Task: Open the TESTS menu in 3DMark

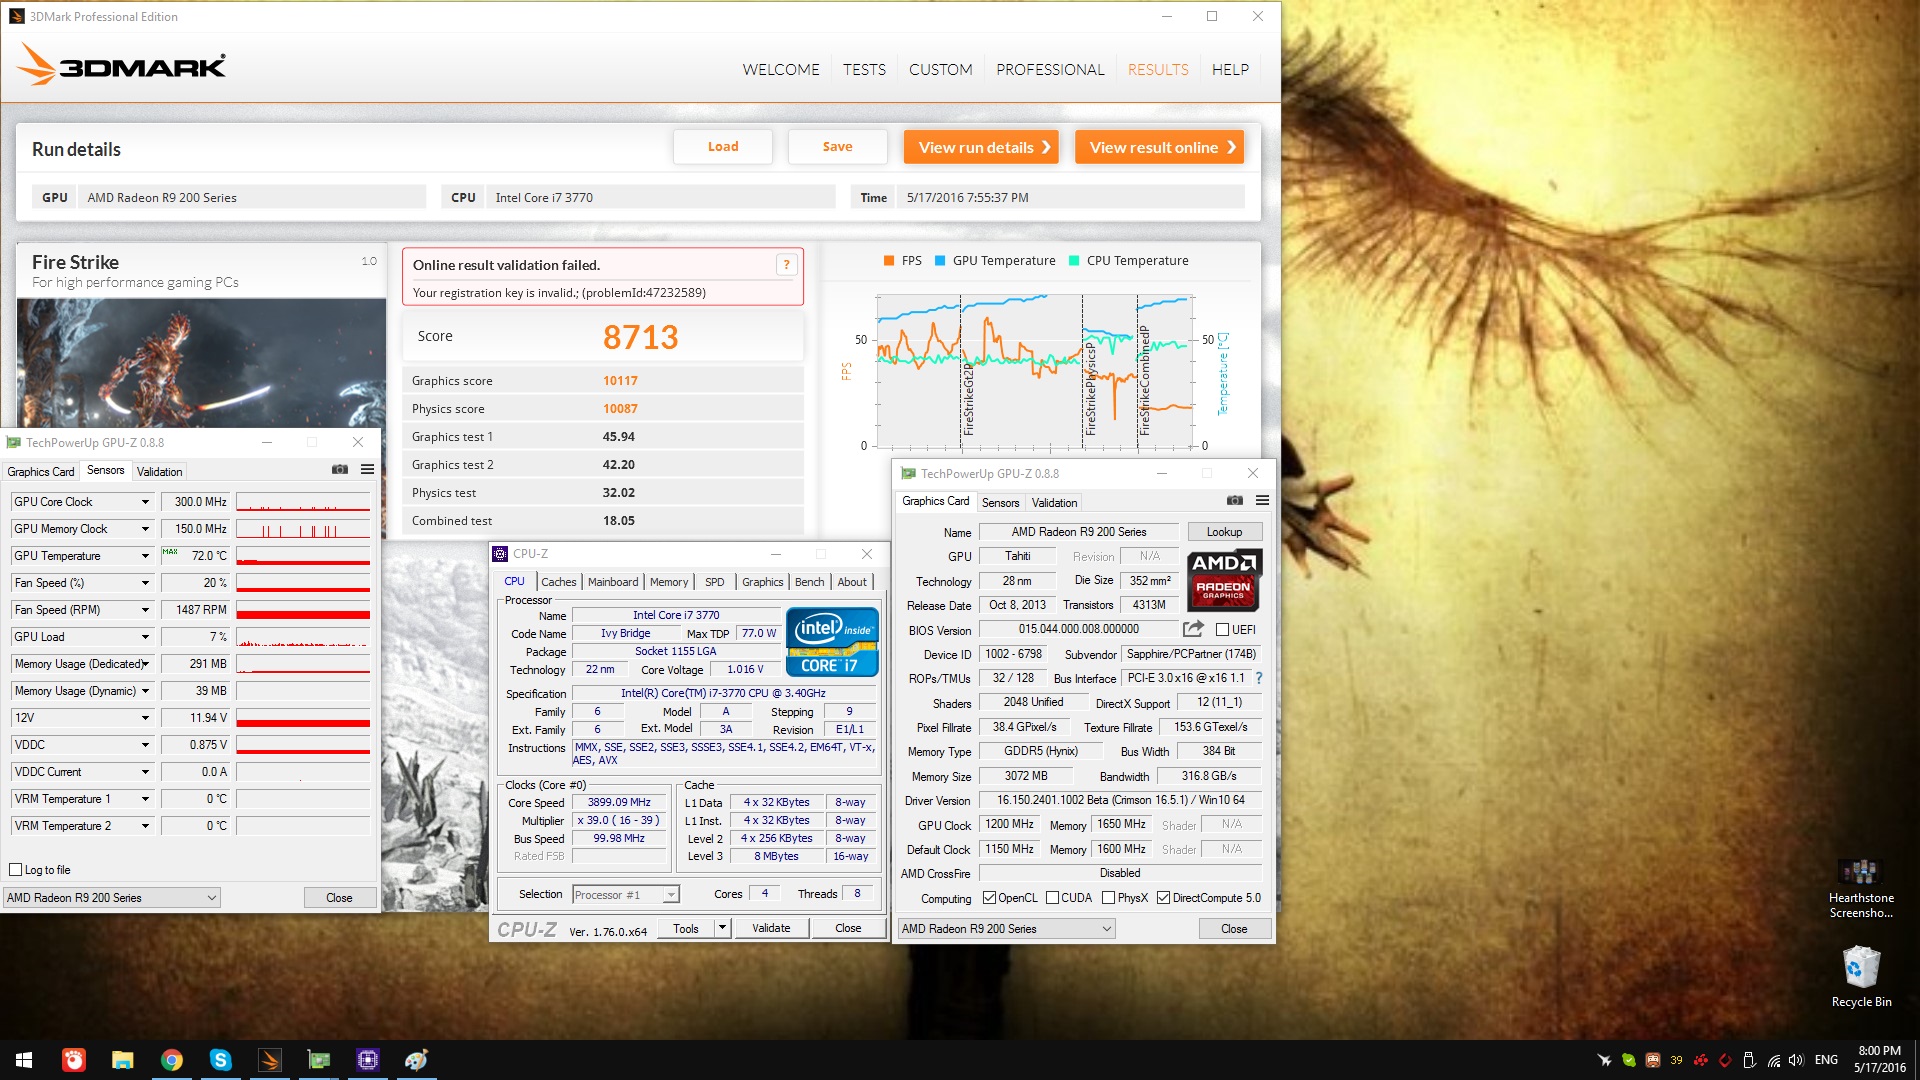Action: pos(864,70)
